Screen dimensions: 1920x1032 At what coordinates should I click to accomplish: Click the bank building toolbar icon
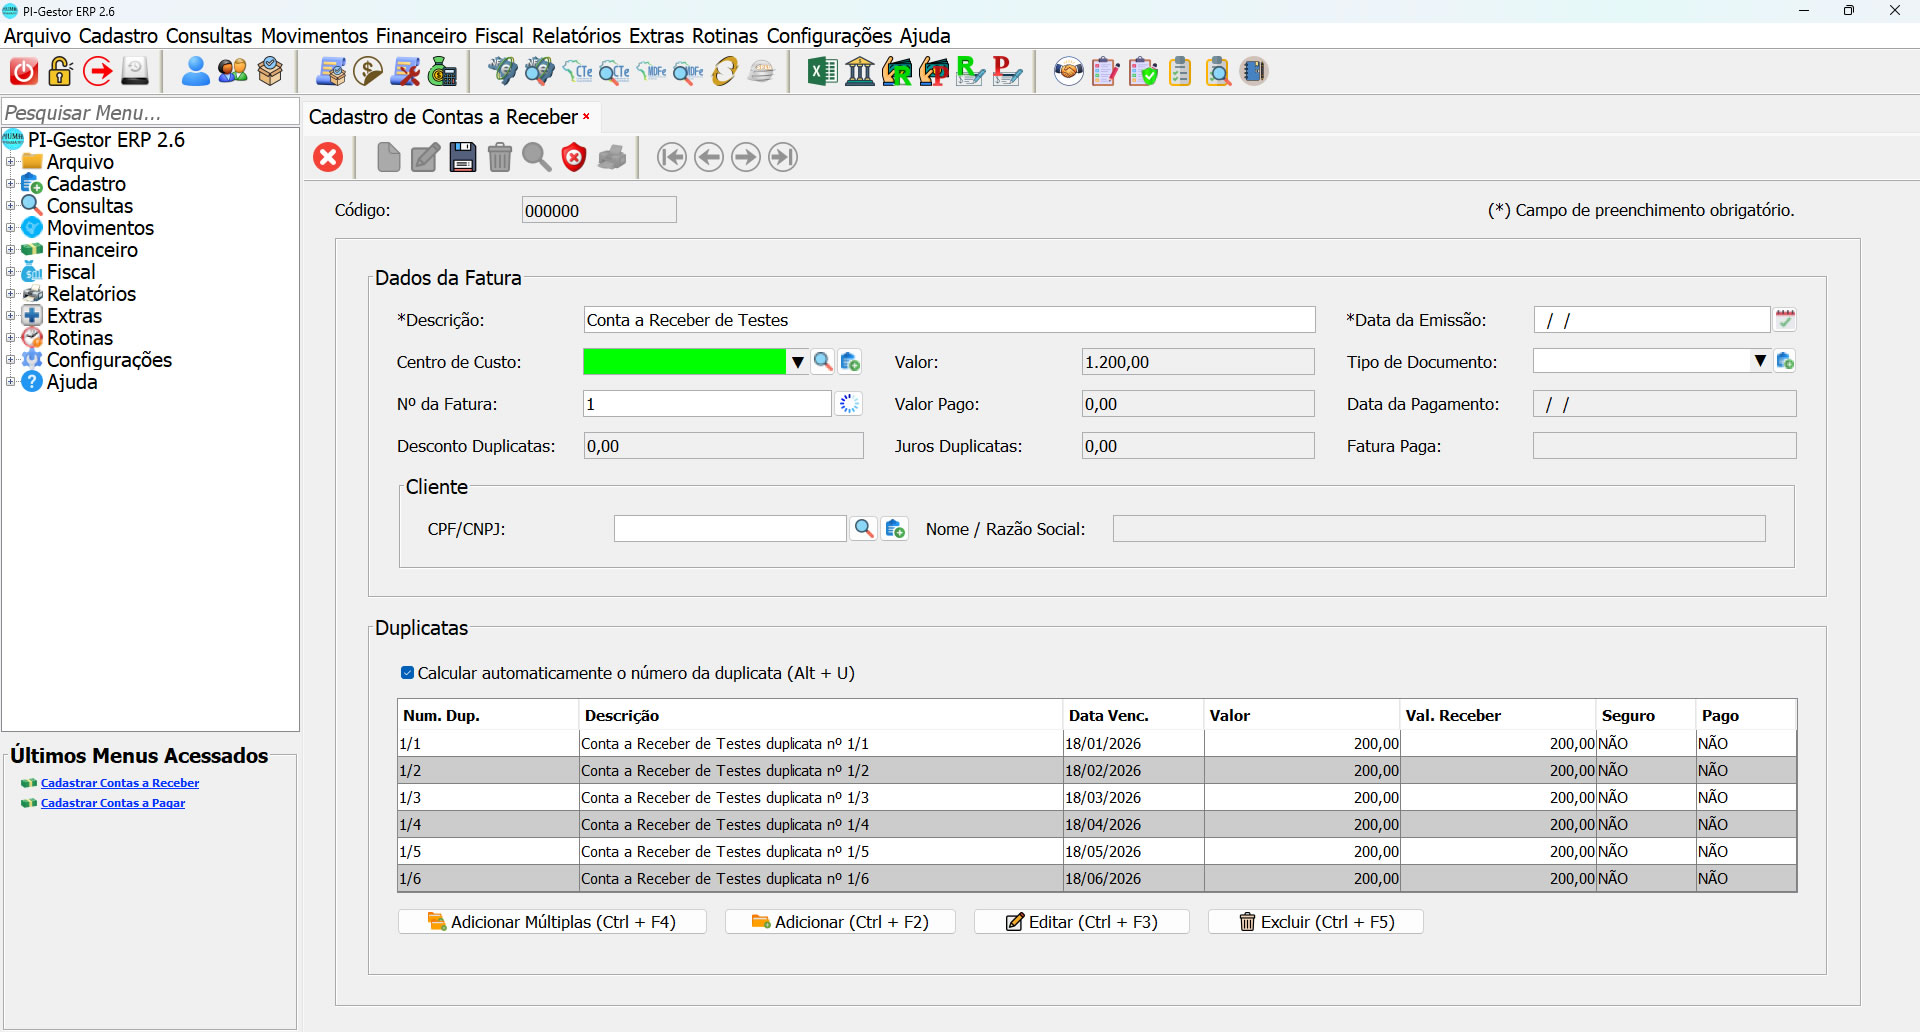(x=859, y=71)
